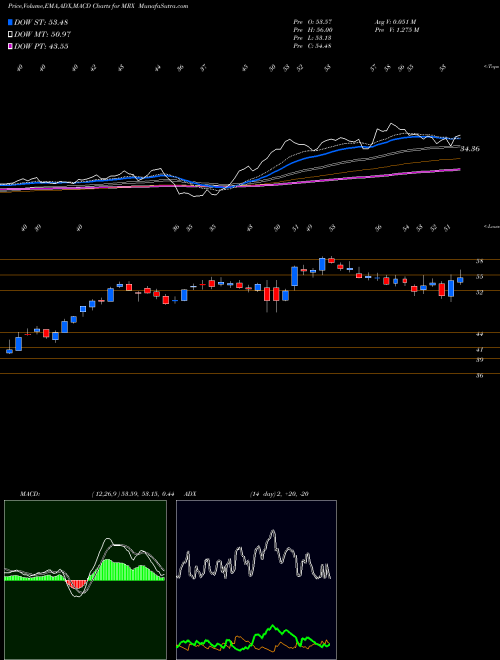Click the blue DOW ST legend swatch
The image size is (500, 660).
pyautogui.click(x=10, y=22)
